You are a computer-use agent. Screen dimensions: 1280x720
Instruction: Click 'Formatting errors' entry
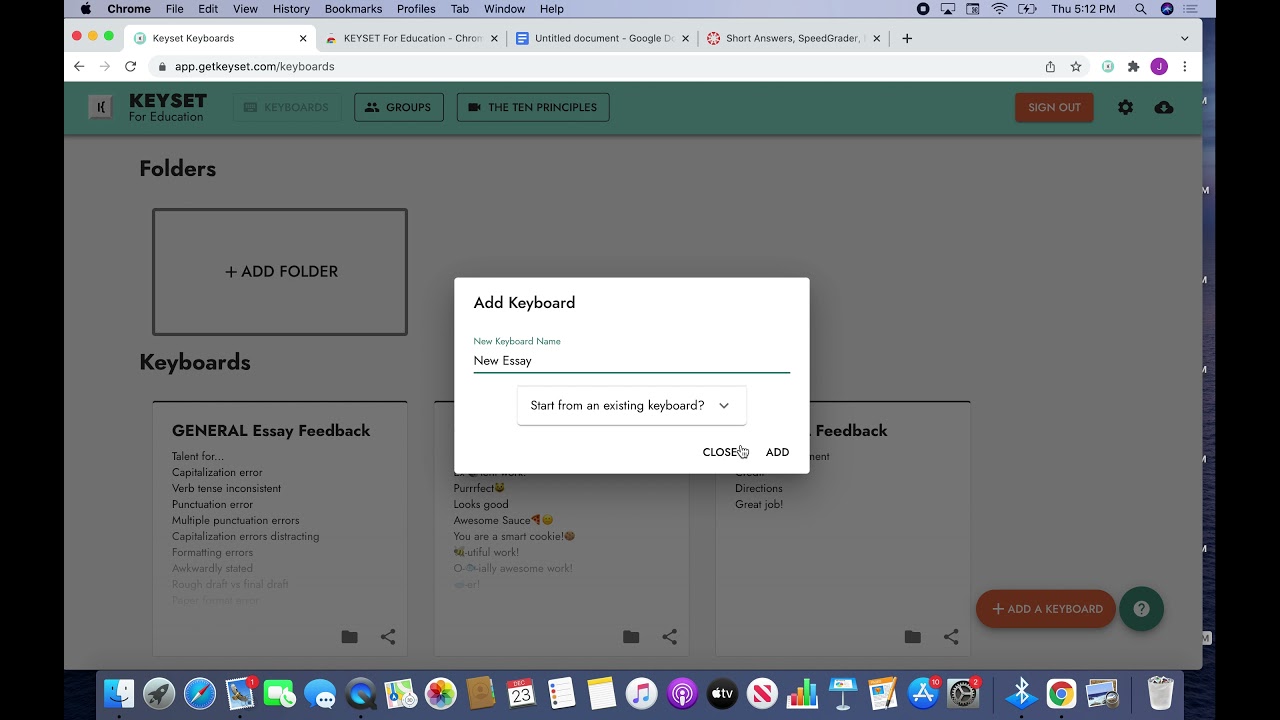212,552
